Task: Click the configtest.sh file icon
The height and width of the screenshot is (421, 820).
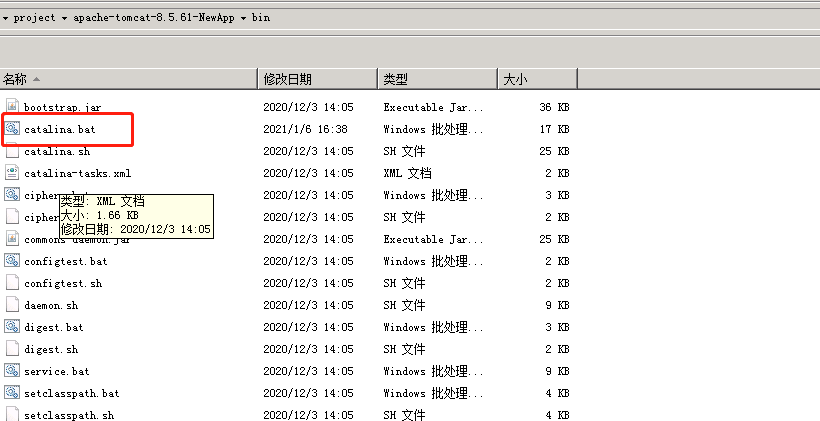Action: pyautogui.click(x=12, y=282)
